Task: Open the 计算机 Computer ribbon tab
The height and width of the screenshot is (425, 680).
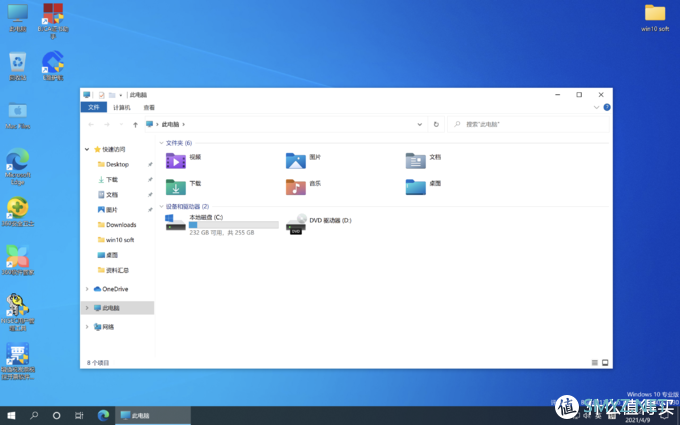Action: tap(122, 107)
